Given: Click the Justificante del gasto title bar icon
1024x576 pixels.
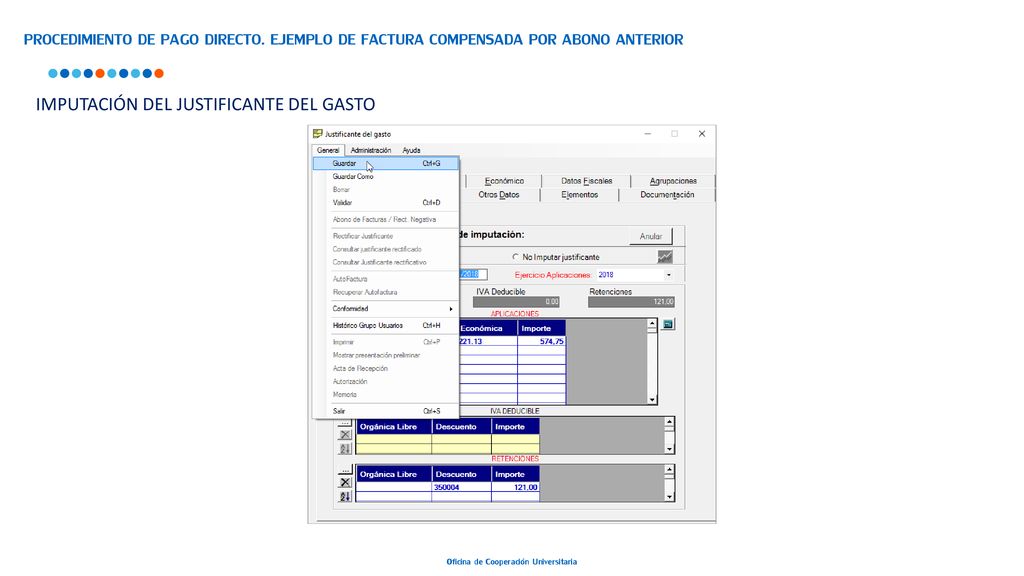Looking at the screenshot, I should coord(317,134).
